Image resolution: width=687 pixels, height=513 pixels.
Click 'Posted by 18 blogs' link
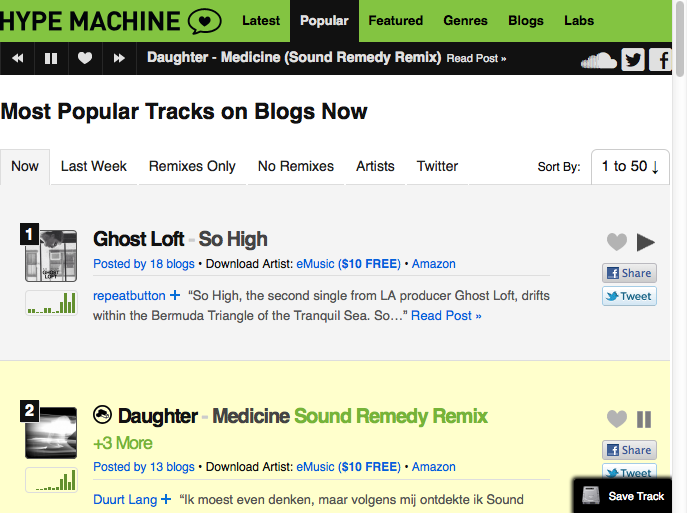coord(144,264)
